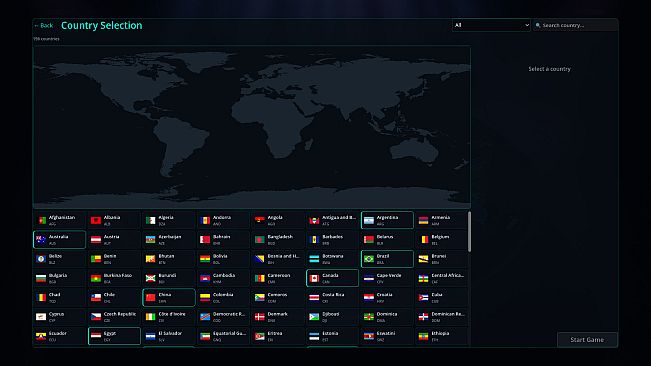
Task: Select the Cyprus country card
Action: click(59, 317)
